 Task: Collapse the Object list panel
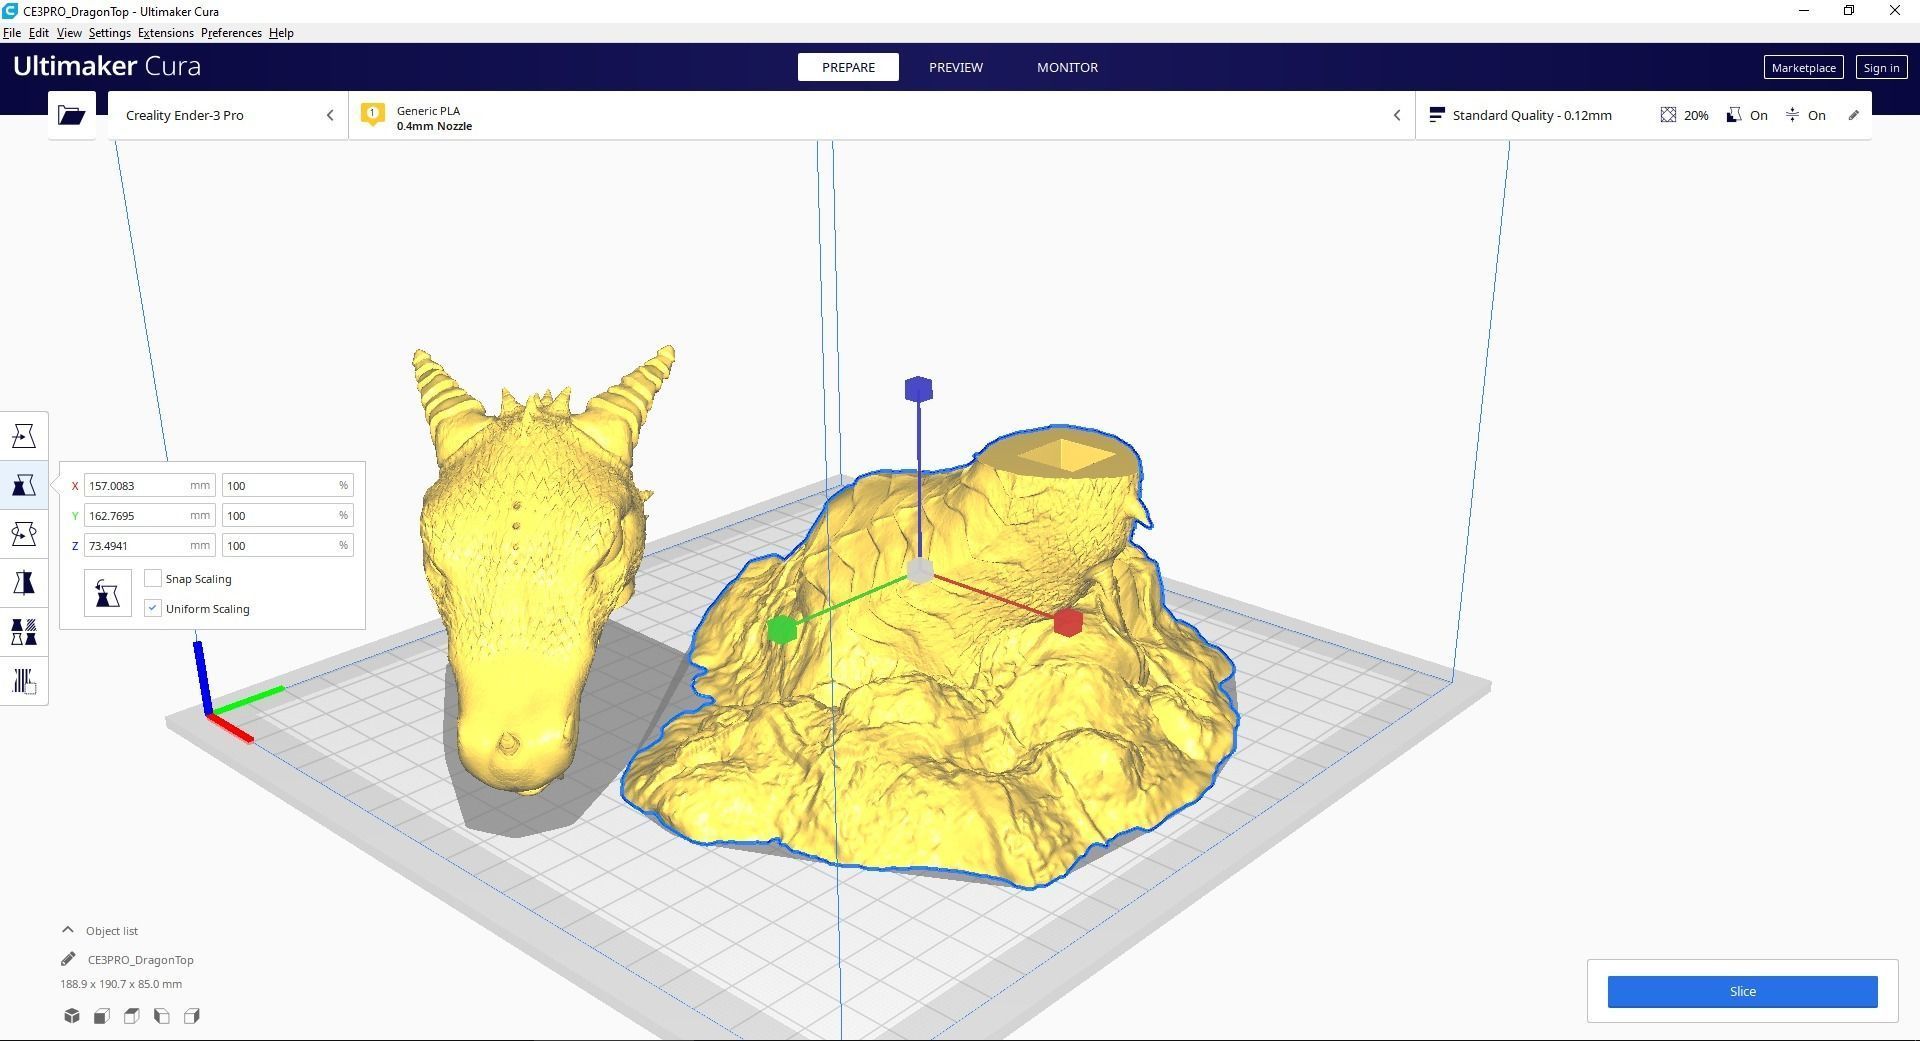[x=68, y=930]
